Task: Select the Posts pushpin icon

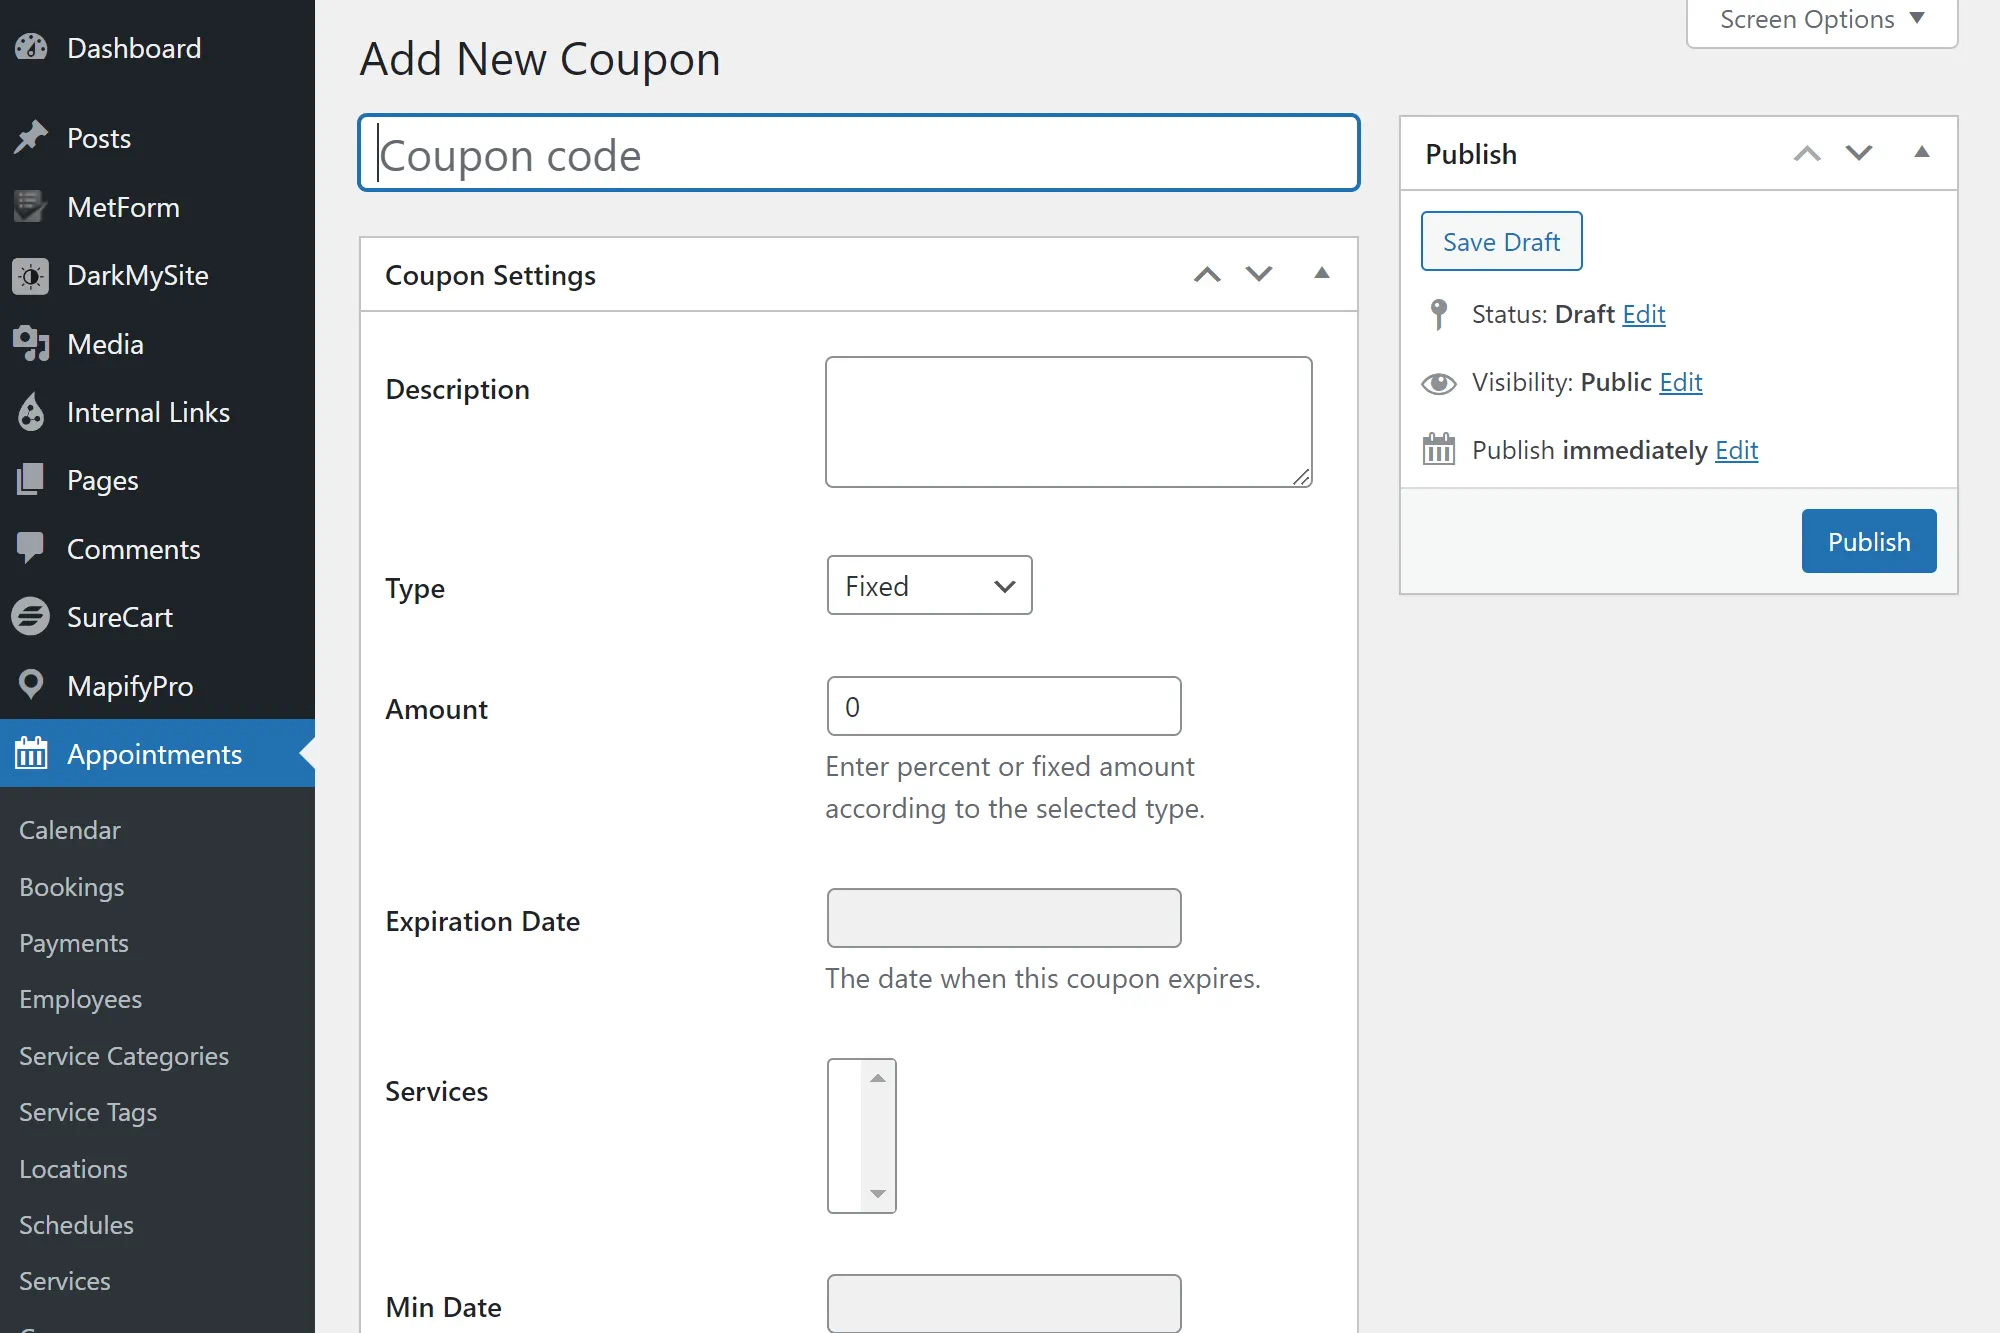Action: click(x=31, y=137)
